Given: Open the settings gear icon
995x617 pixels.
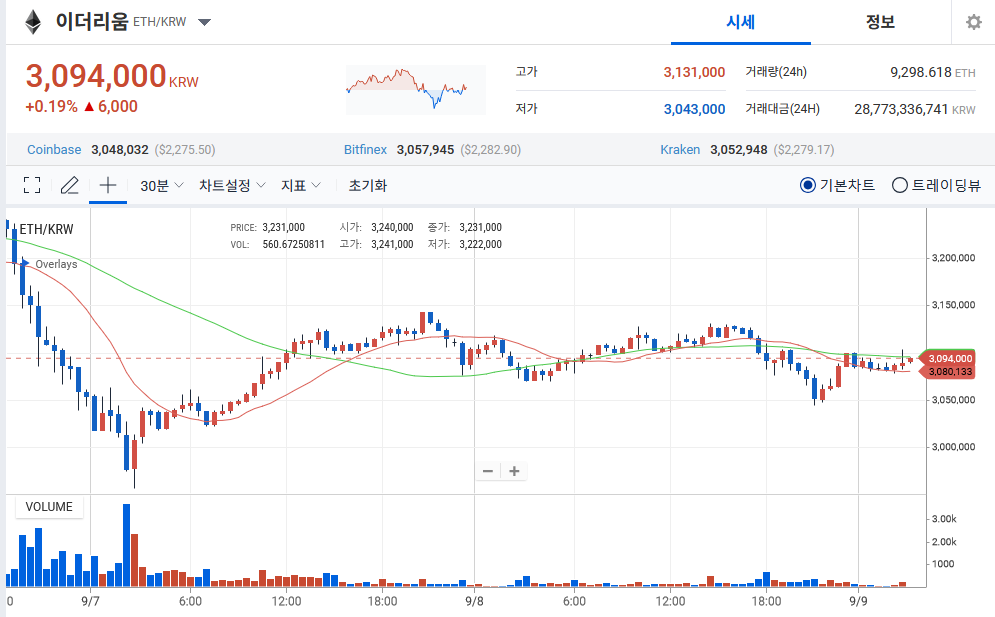Looking at the screenshot, I should (973, 22).
